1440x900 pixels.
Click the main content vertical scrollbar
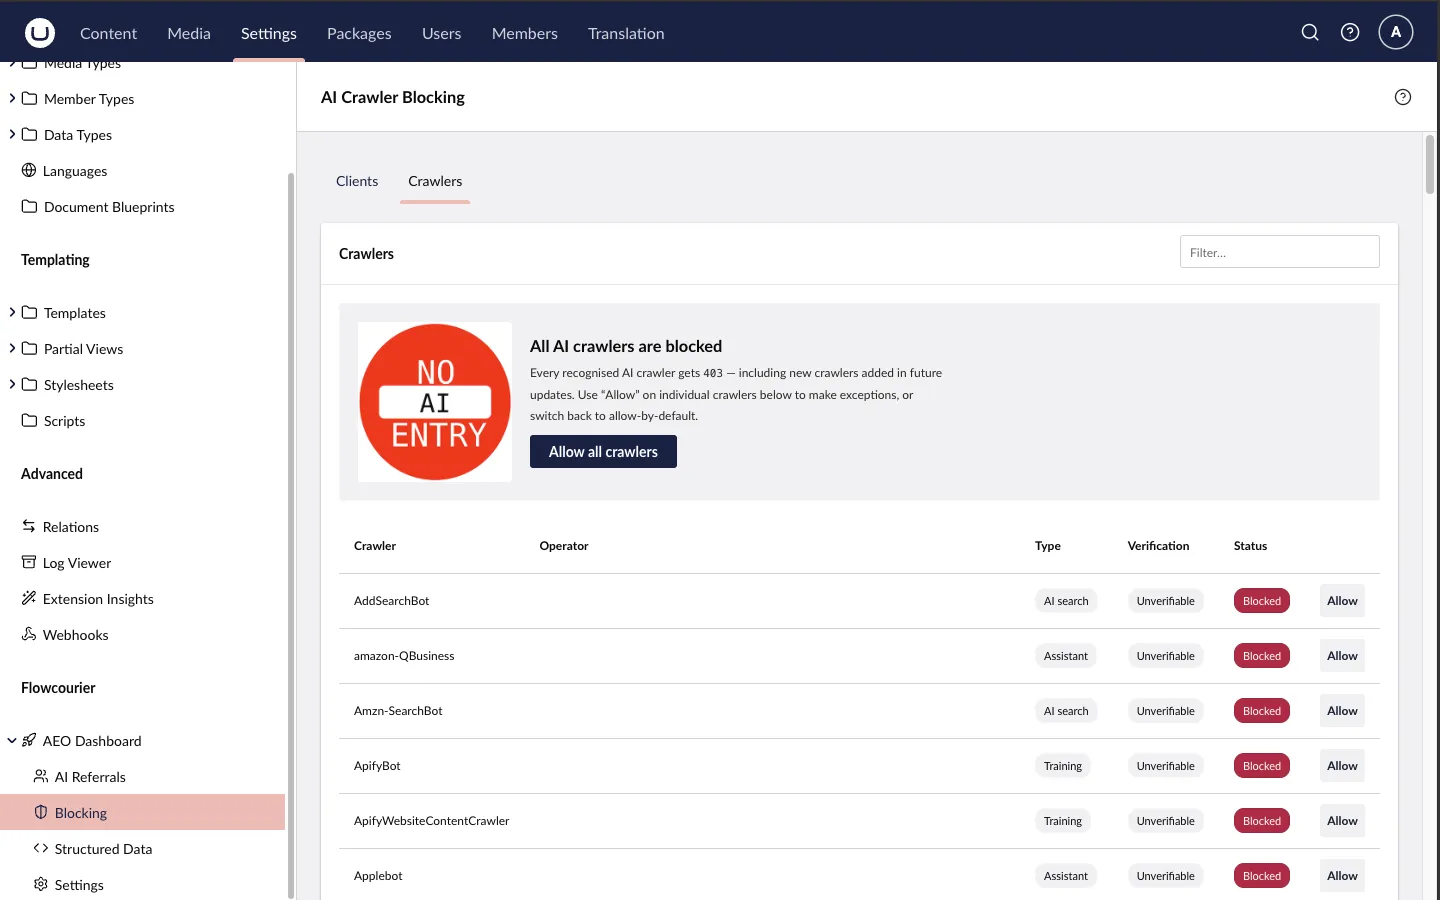(1430, 165)
